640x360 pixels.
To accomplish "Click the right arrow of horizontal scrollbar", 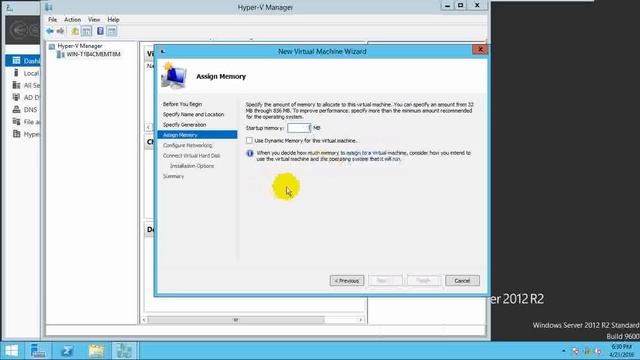I will [361, 320].
